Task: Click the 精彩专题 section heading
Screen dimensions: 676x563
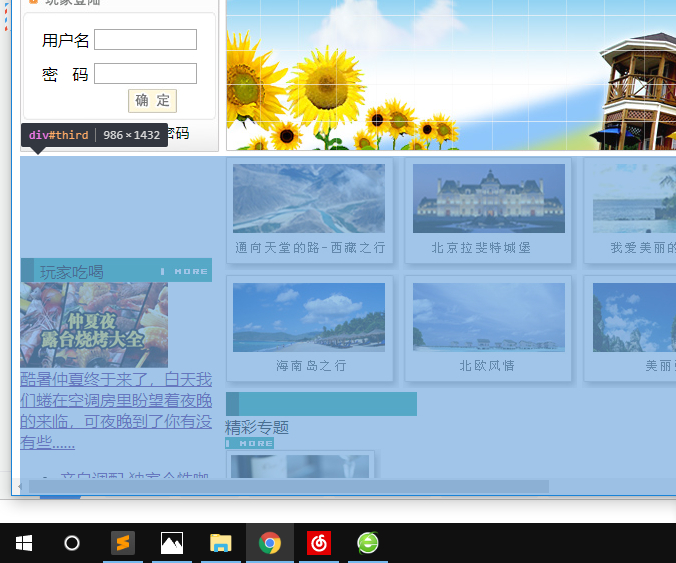Action: (x=257, y=428)
